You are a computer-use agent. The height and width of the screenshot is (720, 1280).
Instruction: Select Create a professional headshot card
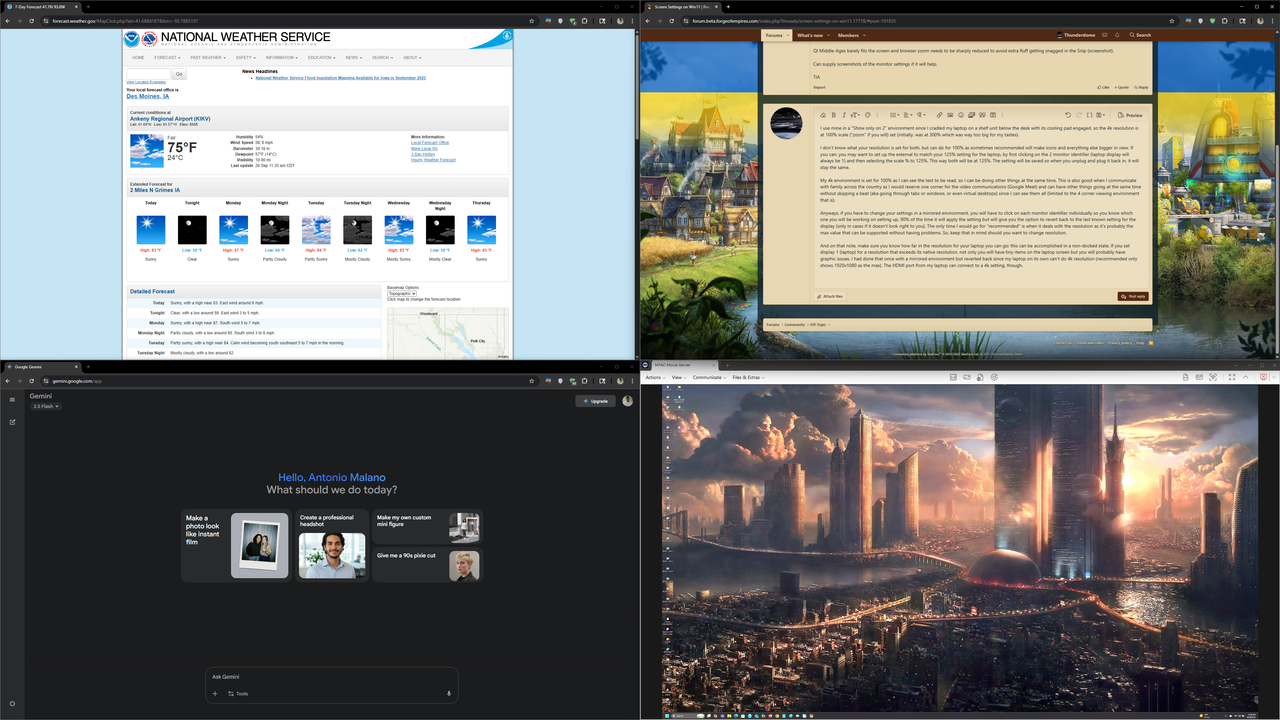[331, 545]
